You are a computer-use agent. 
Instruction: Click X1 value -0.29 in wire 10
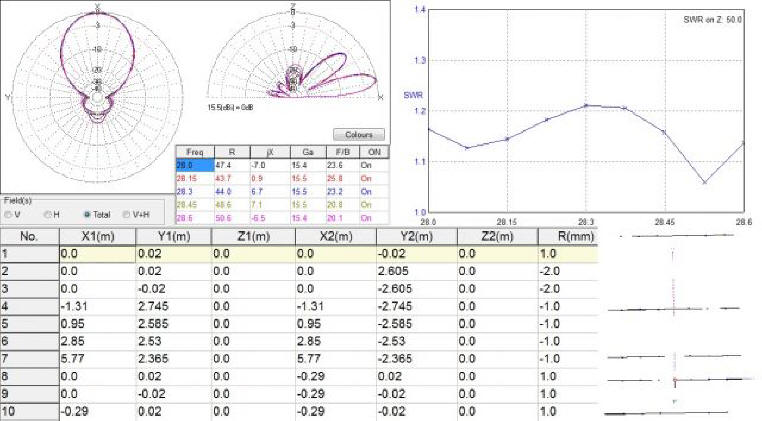[x=98, y=411]
